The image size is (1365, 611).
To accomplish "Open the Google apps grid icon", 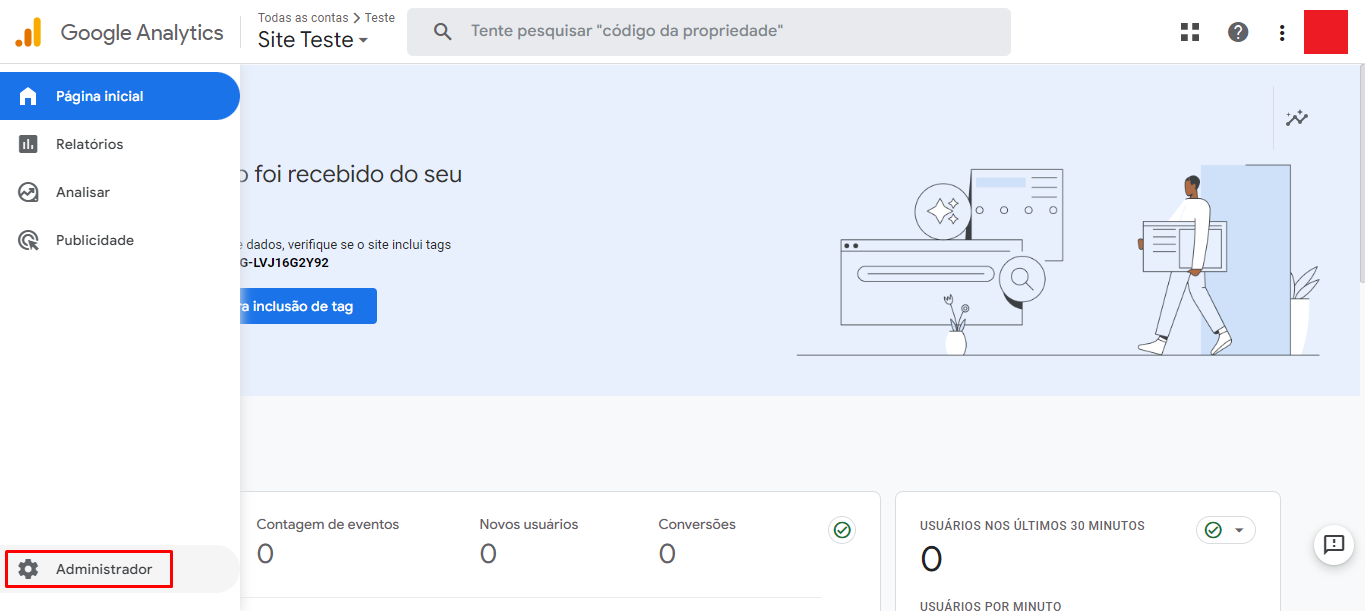I will [1190, 32].
